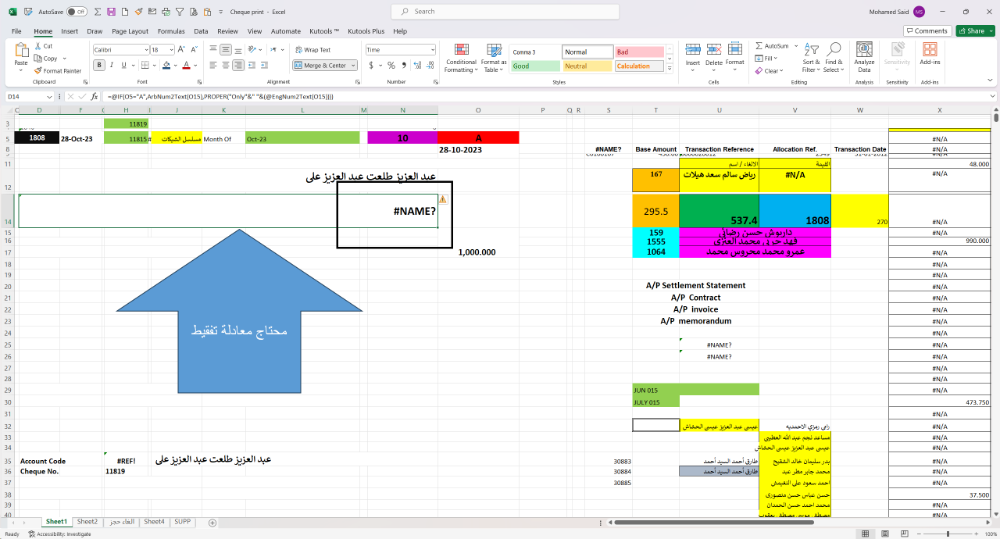The width and height of the screenshot is (1000, 539).
Task: Add a new sheet with plus button
Action: point(212,522)
